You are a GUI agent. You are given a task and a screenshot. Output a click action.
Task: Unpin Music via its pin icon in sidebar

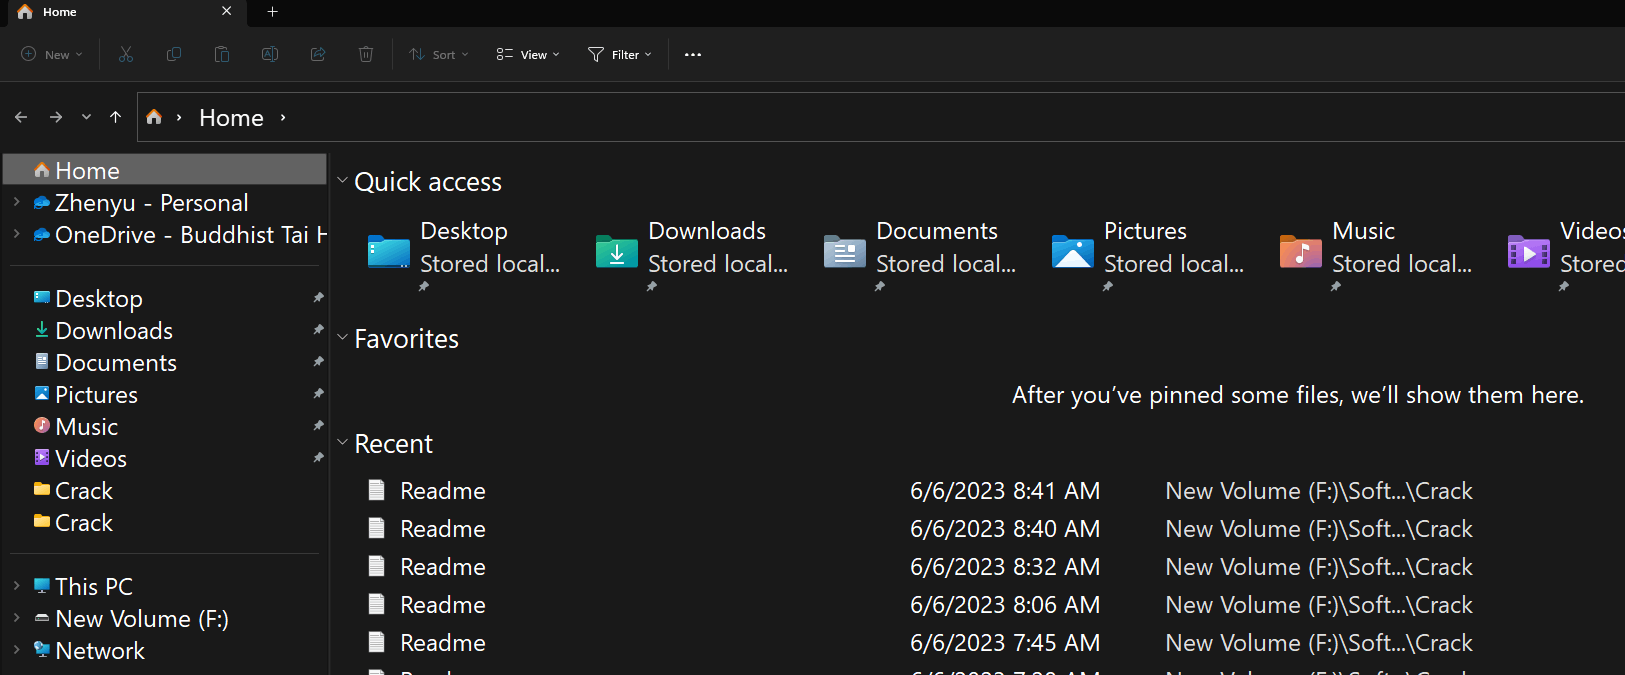pyautogui.click(x=318, y=425)
